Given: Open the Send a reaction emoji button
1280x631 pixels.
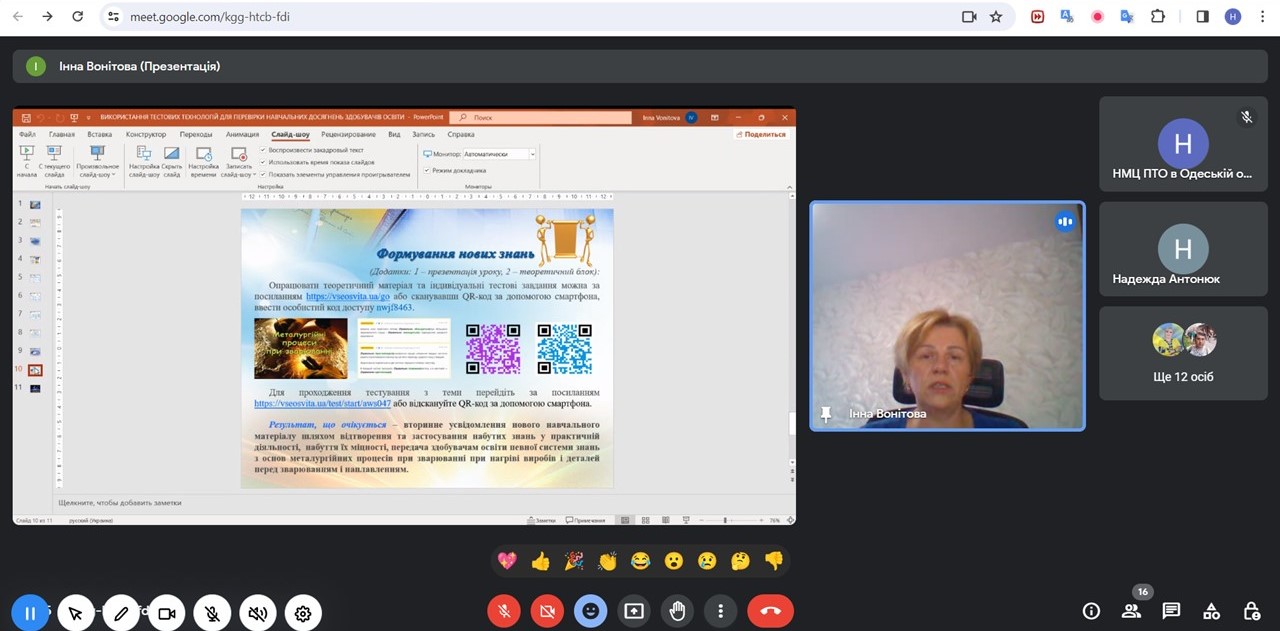Looking at the screenshot, I should 591,611.
